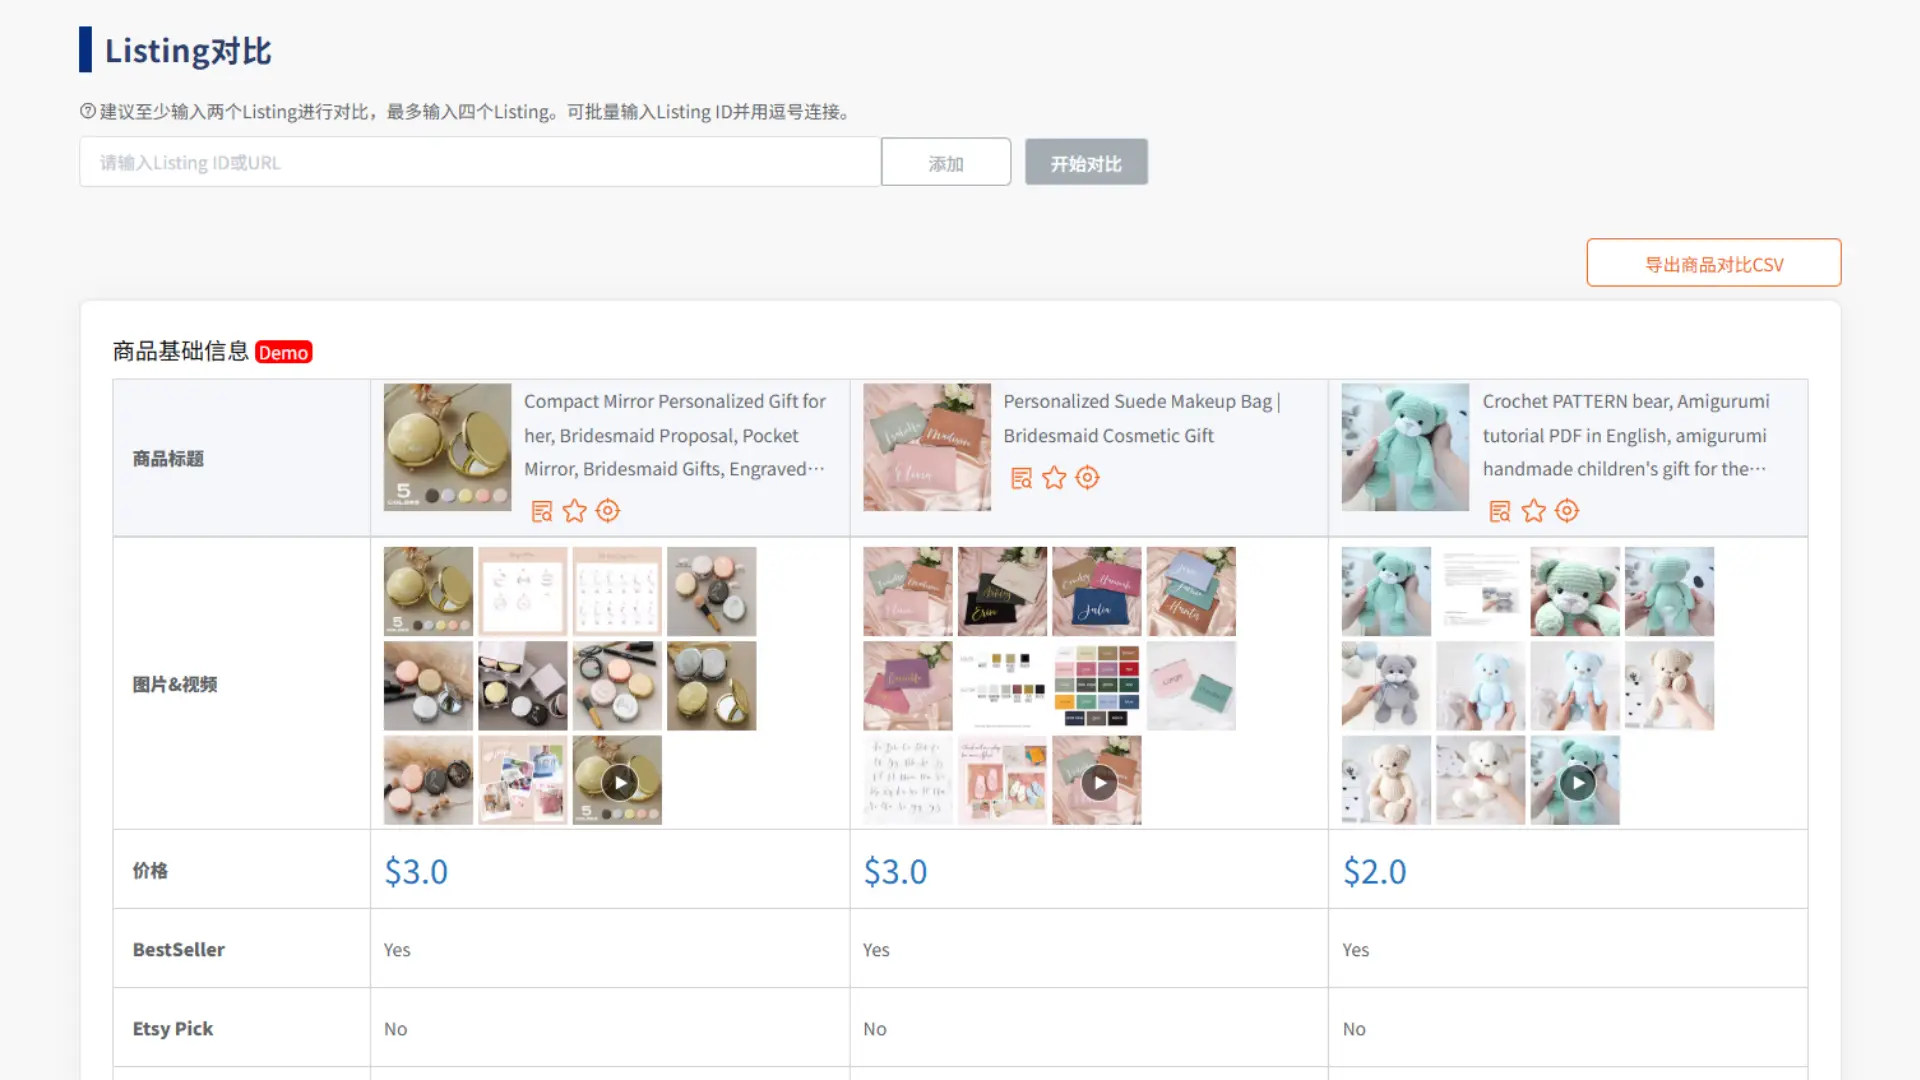Screen dimensions: 1920x1080
Task: Click the tracking target icon for Crochet bear
Action: pos(1567,510)
